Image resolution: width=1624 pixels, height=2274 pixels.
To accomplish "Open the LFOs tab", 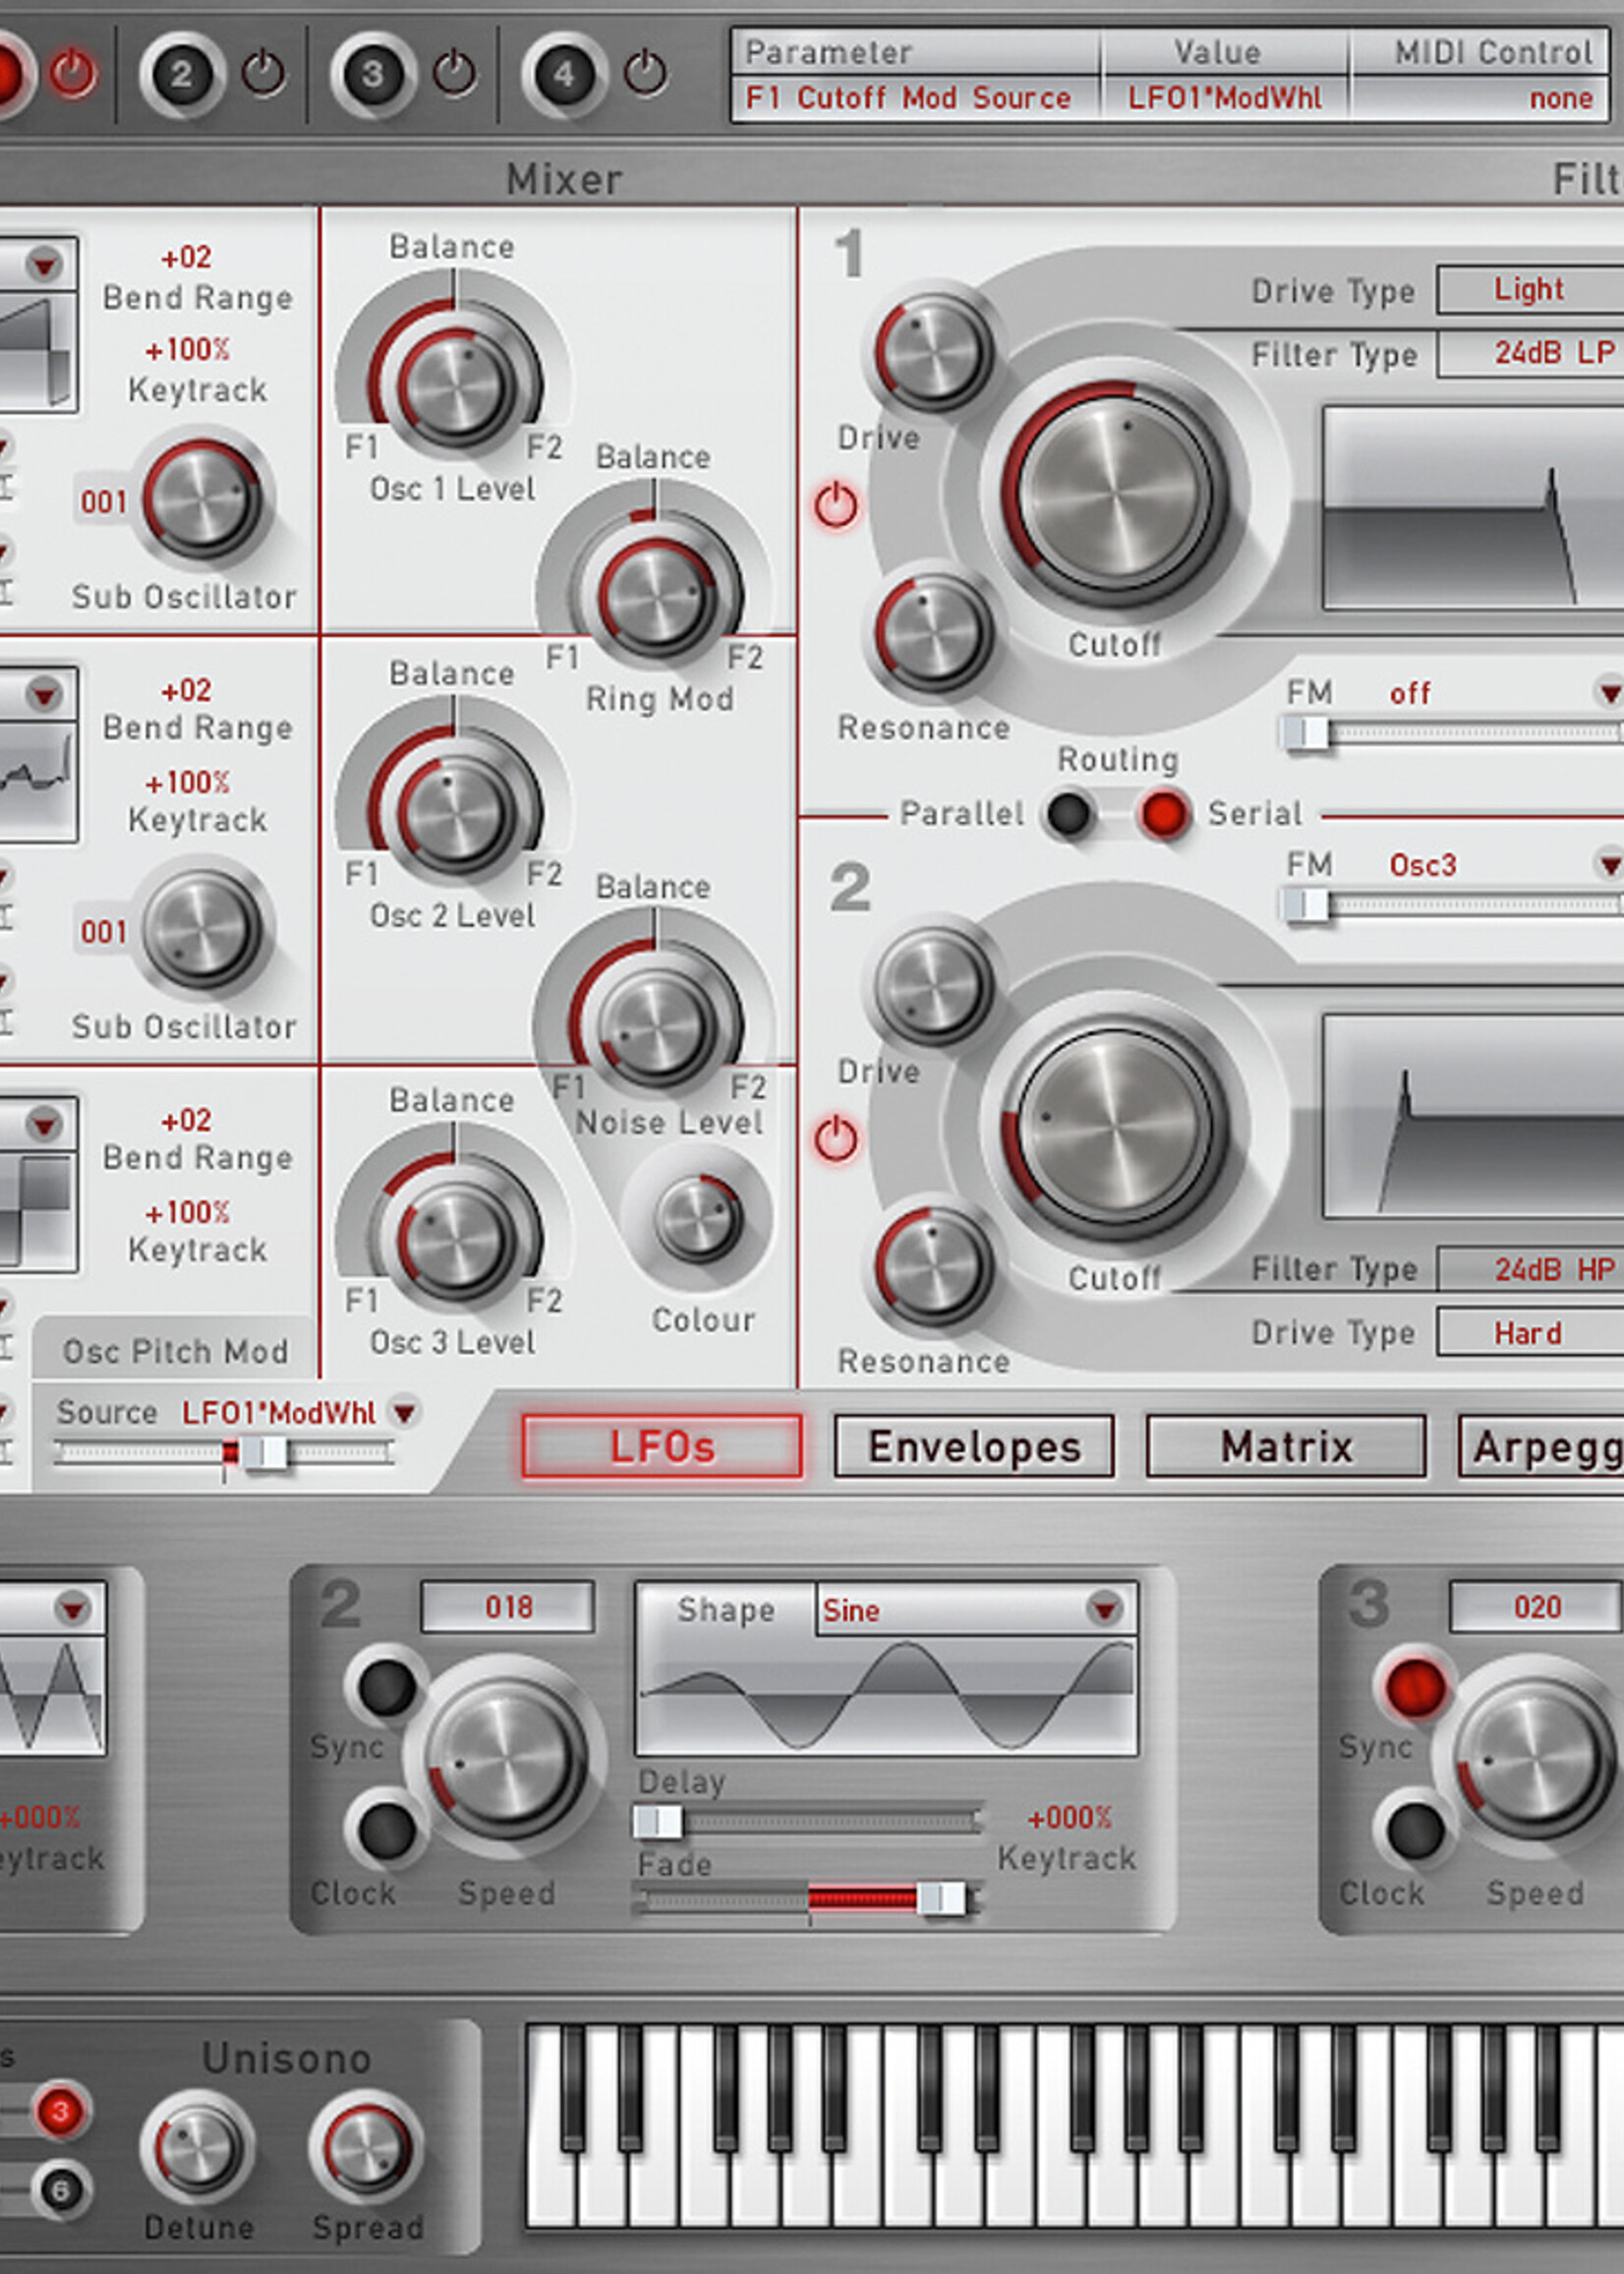I will [661, 1446].
